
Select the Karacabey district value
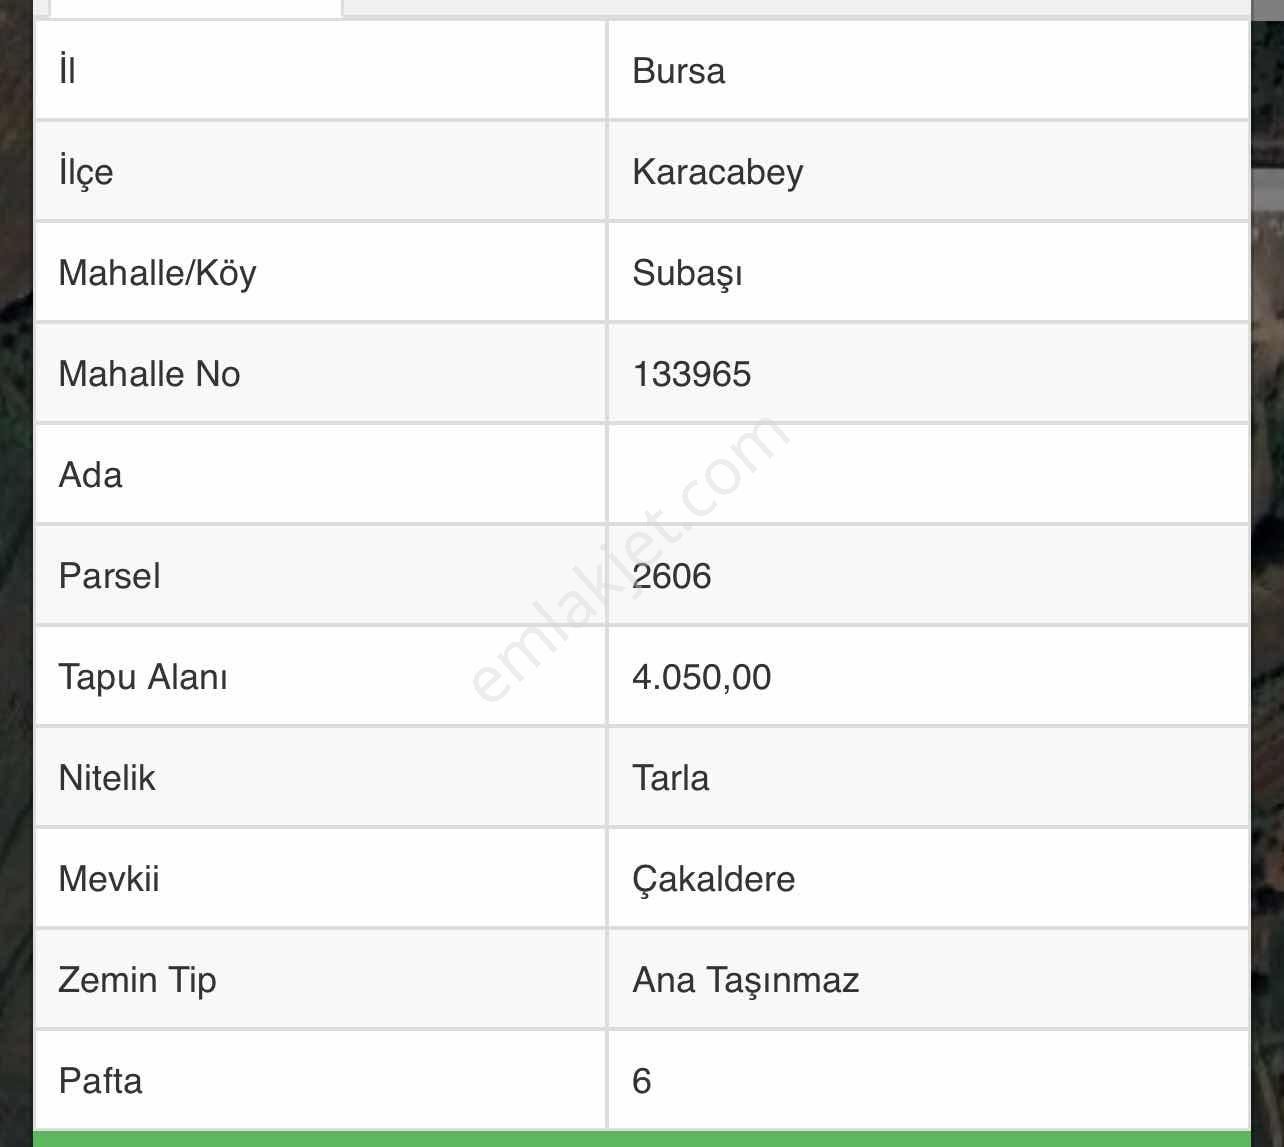coord(717,172)
